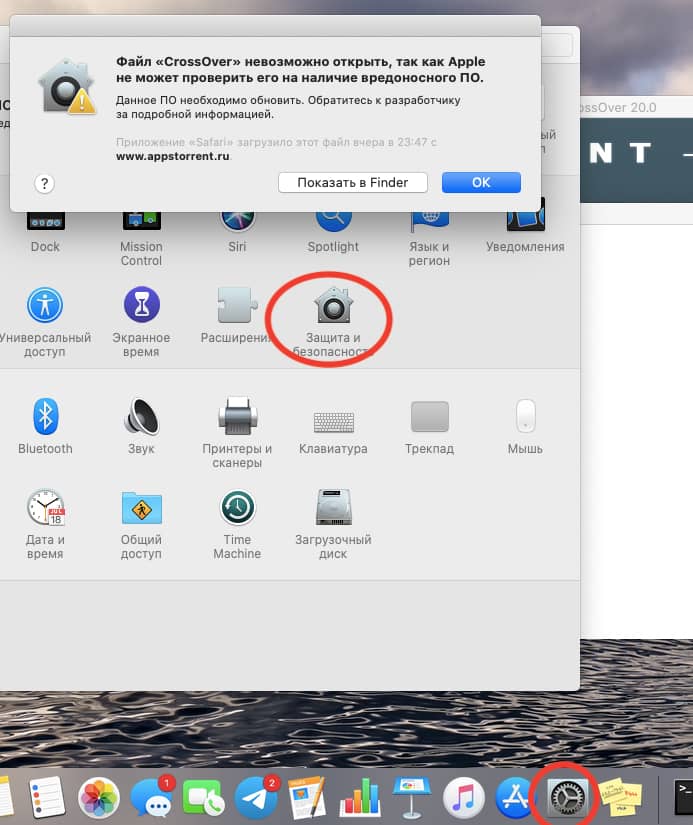Open Экранное время preferences
The width and height of the screenshot is (693, 825).
(x=141, y=321)
